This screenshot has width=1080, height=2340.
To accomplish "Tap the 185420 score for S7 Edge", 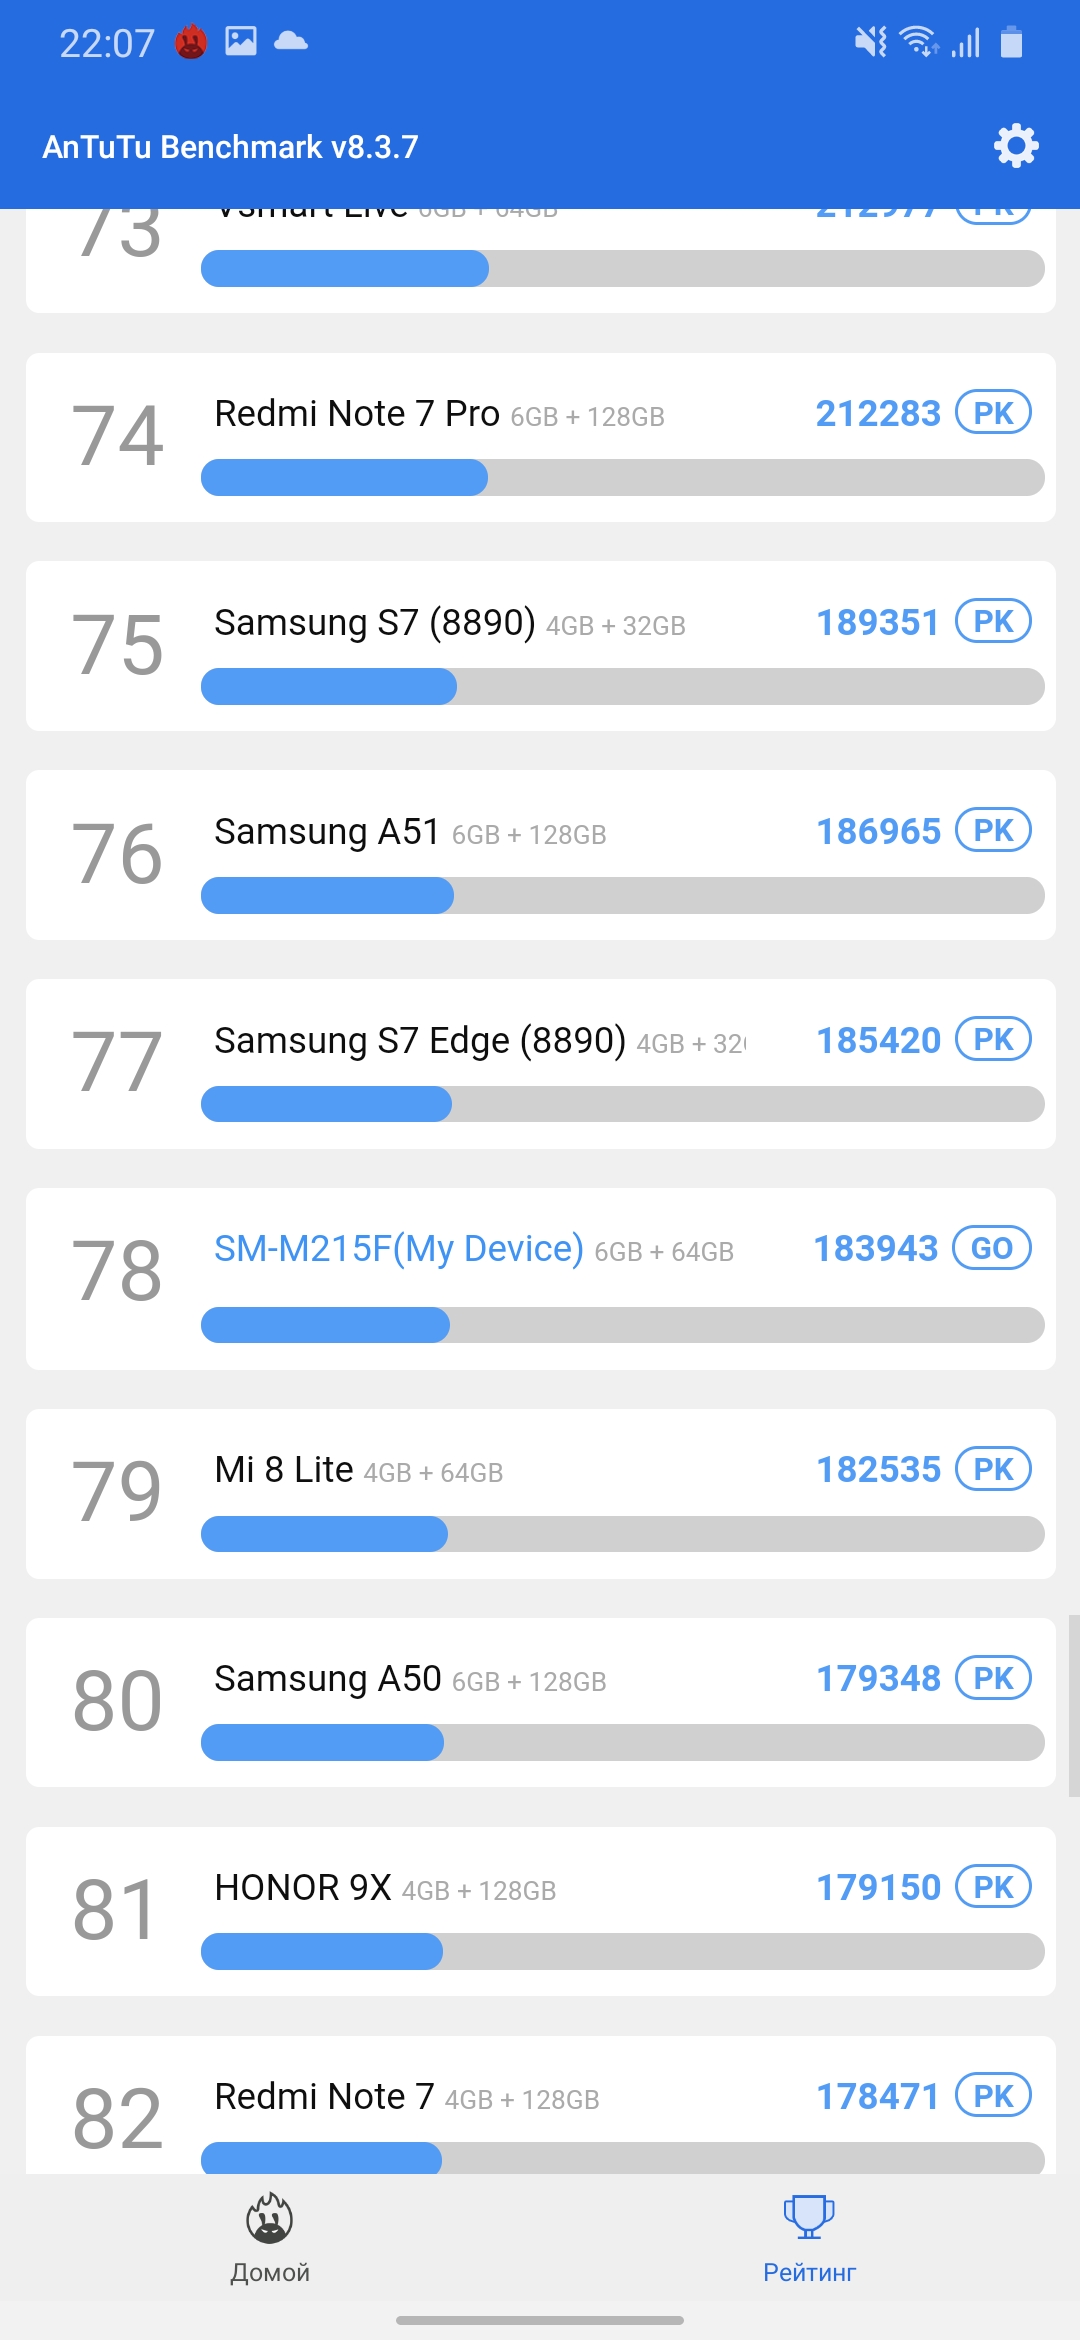I will click(x=878, y=1041).
